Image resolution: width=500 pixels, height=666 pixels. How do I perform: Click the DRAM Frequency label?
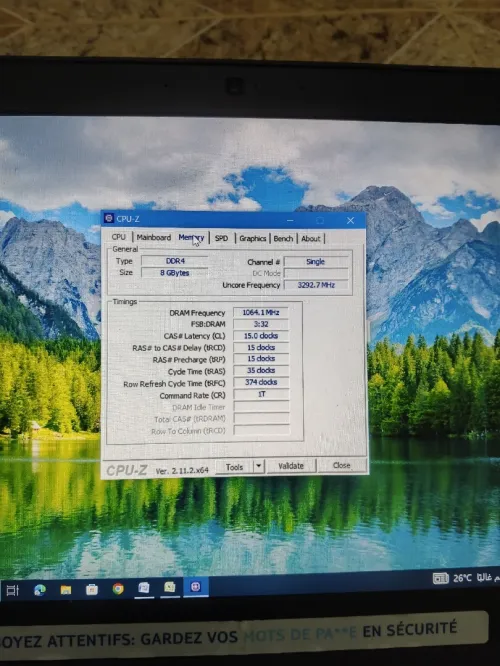pos(197,313)
